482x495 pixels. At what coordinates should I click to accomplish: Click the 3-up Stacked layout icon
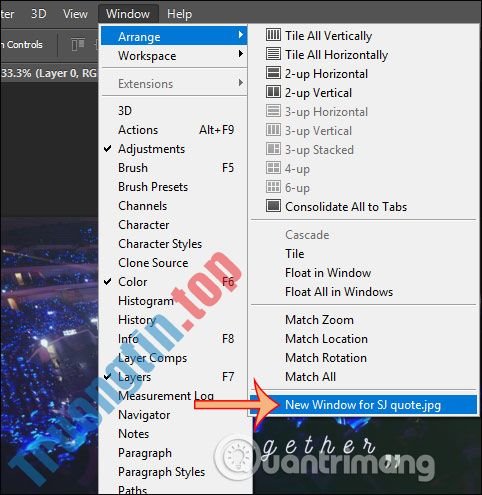click(273, 149)
